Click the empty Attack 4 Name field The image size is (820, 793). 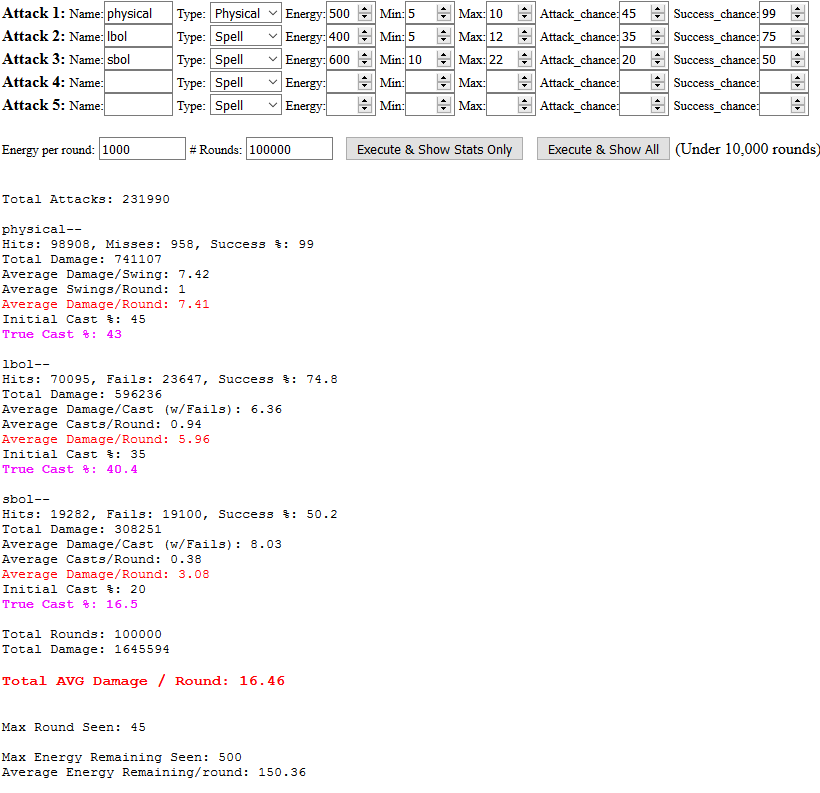tap(138, 83)
